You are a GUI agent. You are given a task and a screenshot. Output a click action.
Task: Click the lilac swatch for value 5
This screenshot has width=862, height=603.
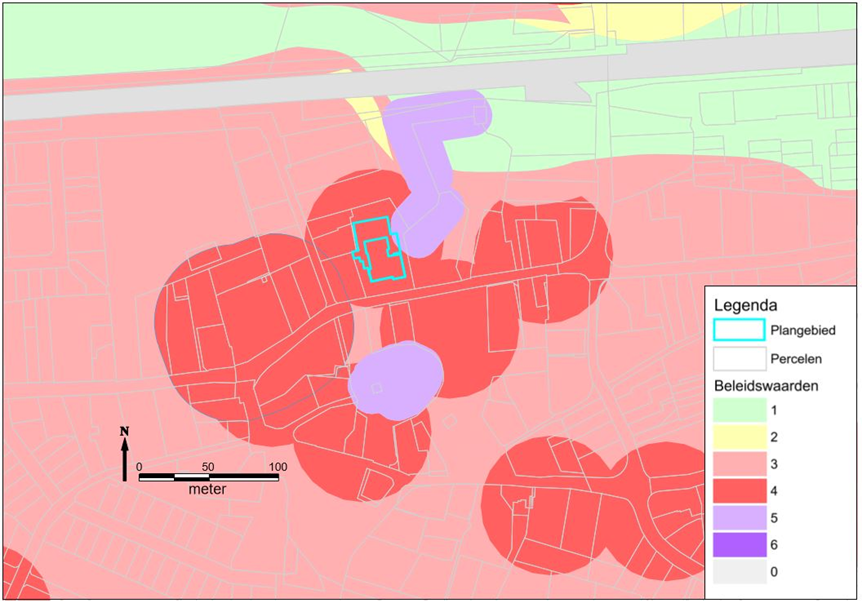tap(739, 518)
